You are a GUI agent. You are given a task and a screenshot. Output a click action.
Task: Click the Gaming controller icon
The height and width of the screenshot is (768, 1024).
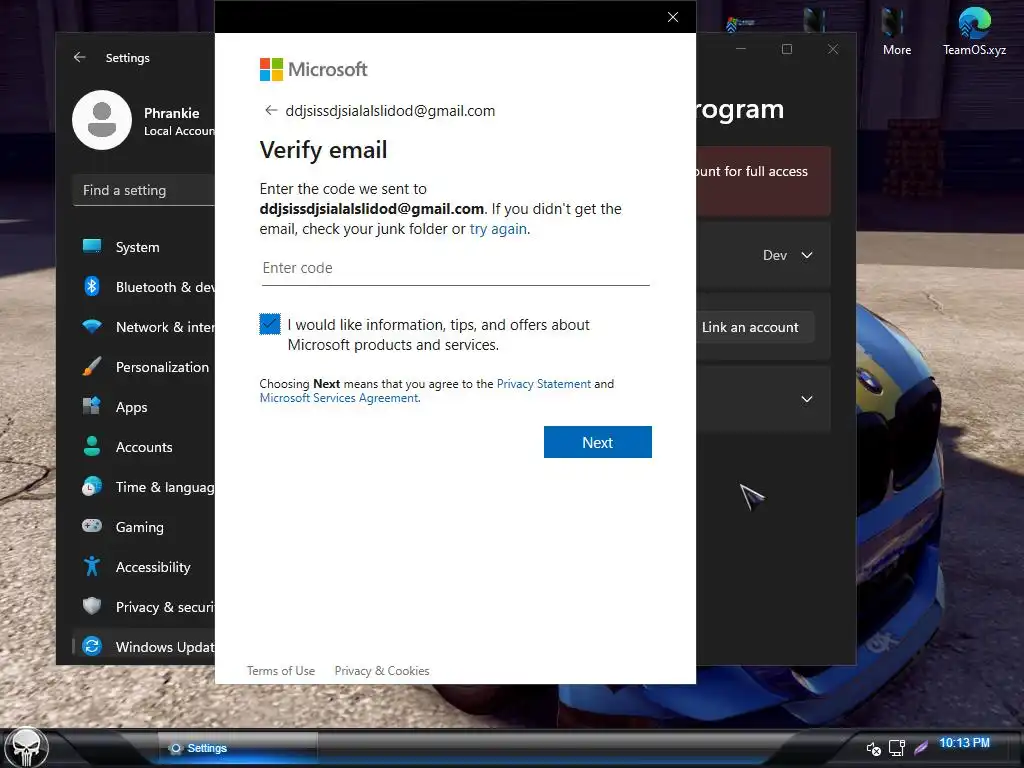92,526
